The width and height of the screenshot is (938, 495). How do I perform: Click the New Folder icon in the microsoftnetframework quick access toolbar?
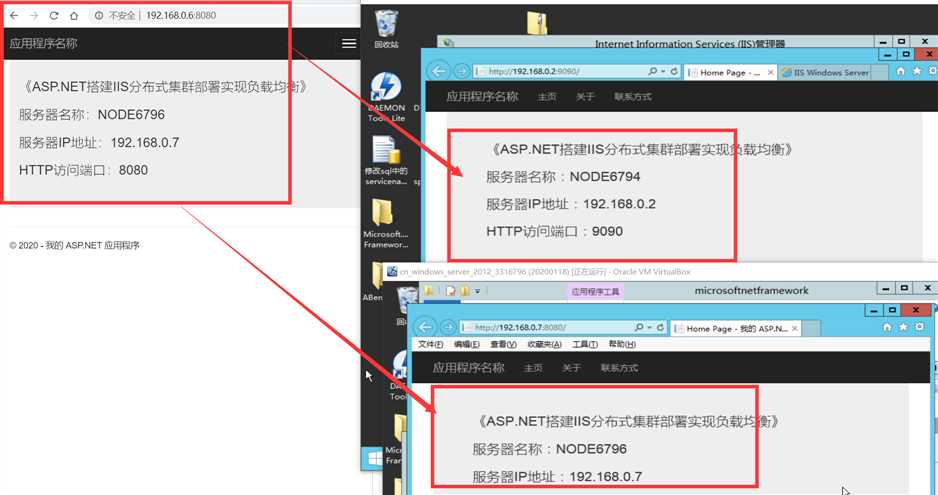(465, 291)
